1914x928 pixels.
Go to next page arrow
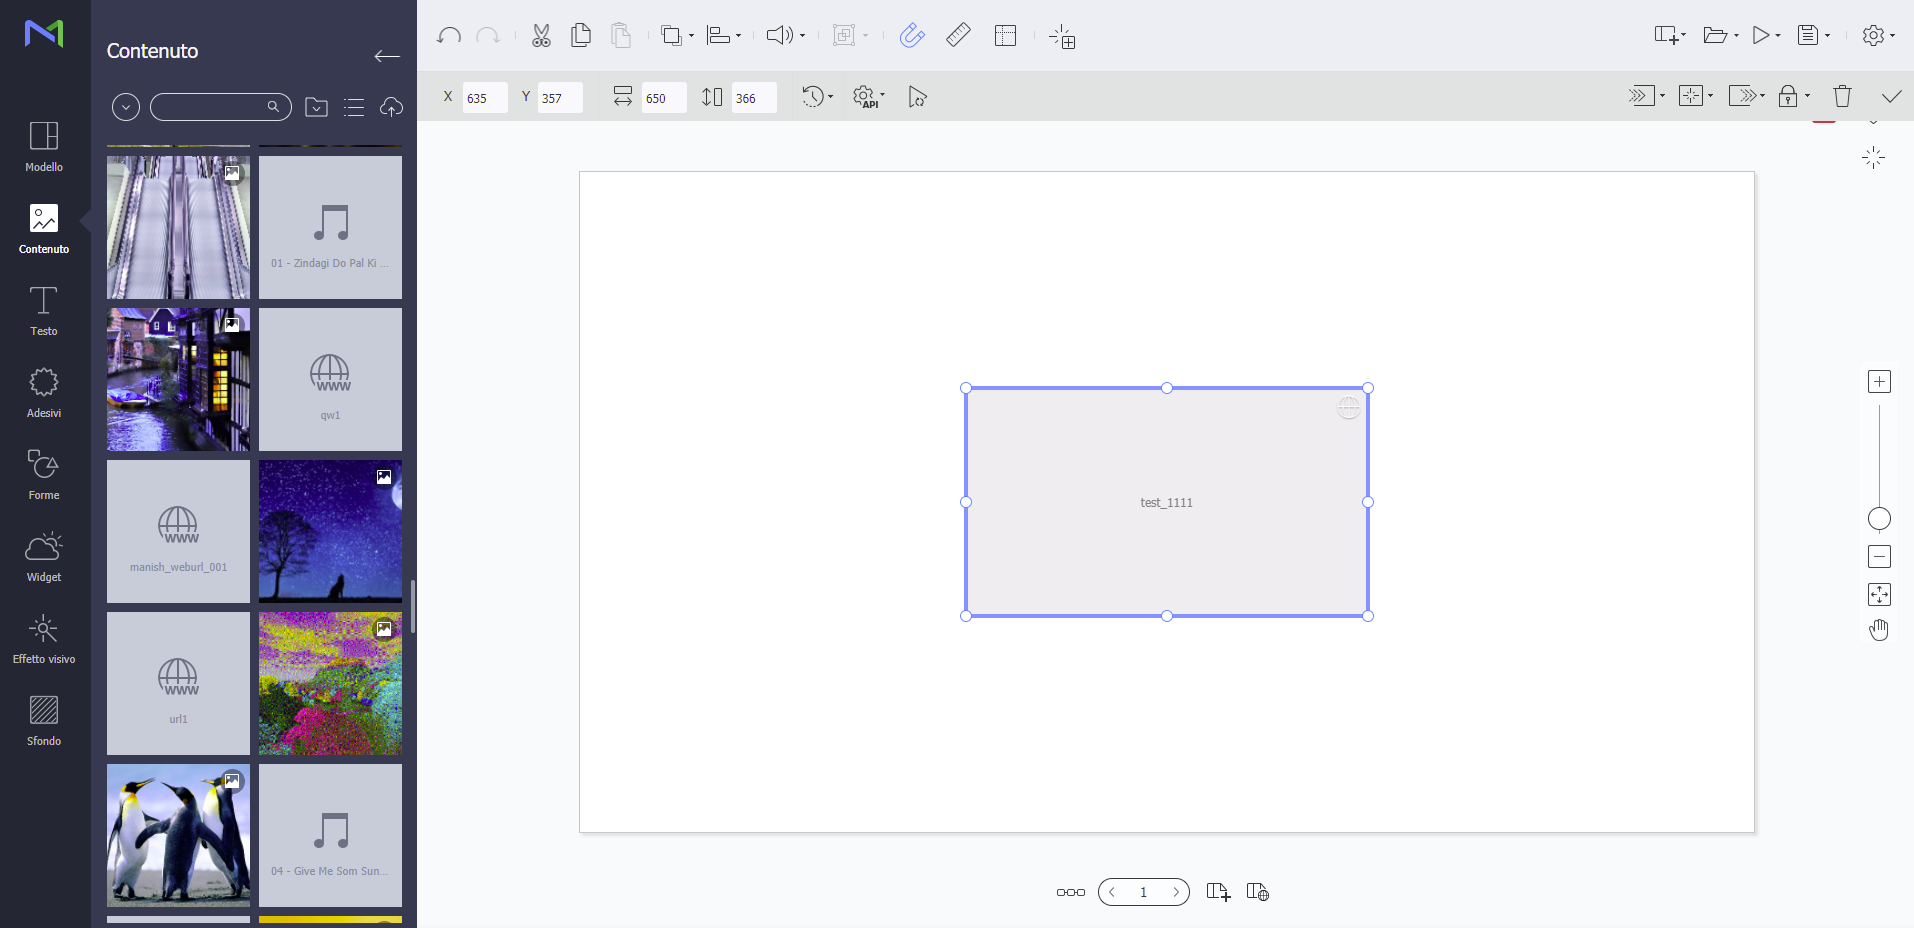(1176, 892)
